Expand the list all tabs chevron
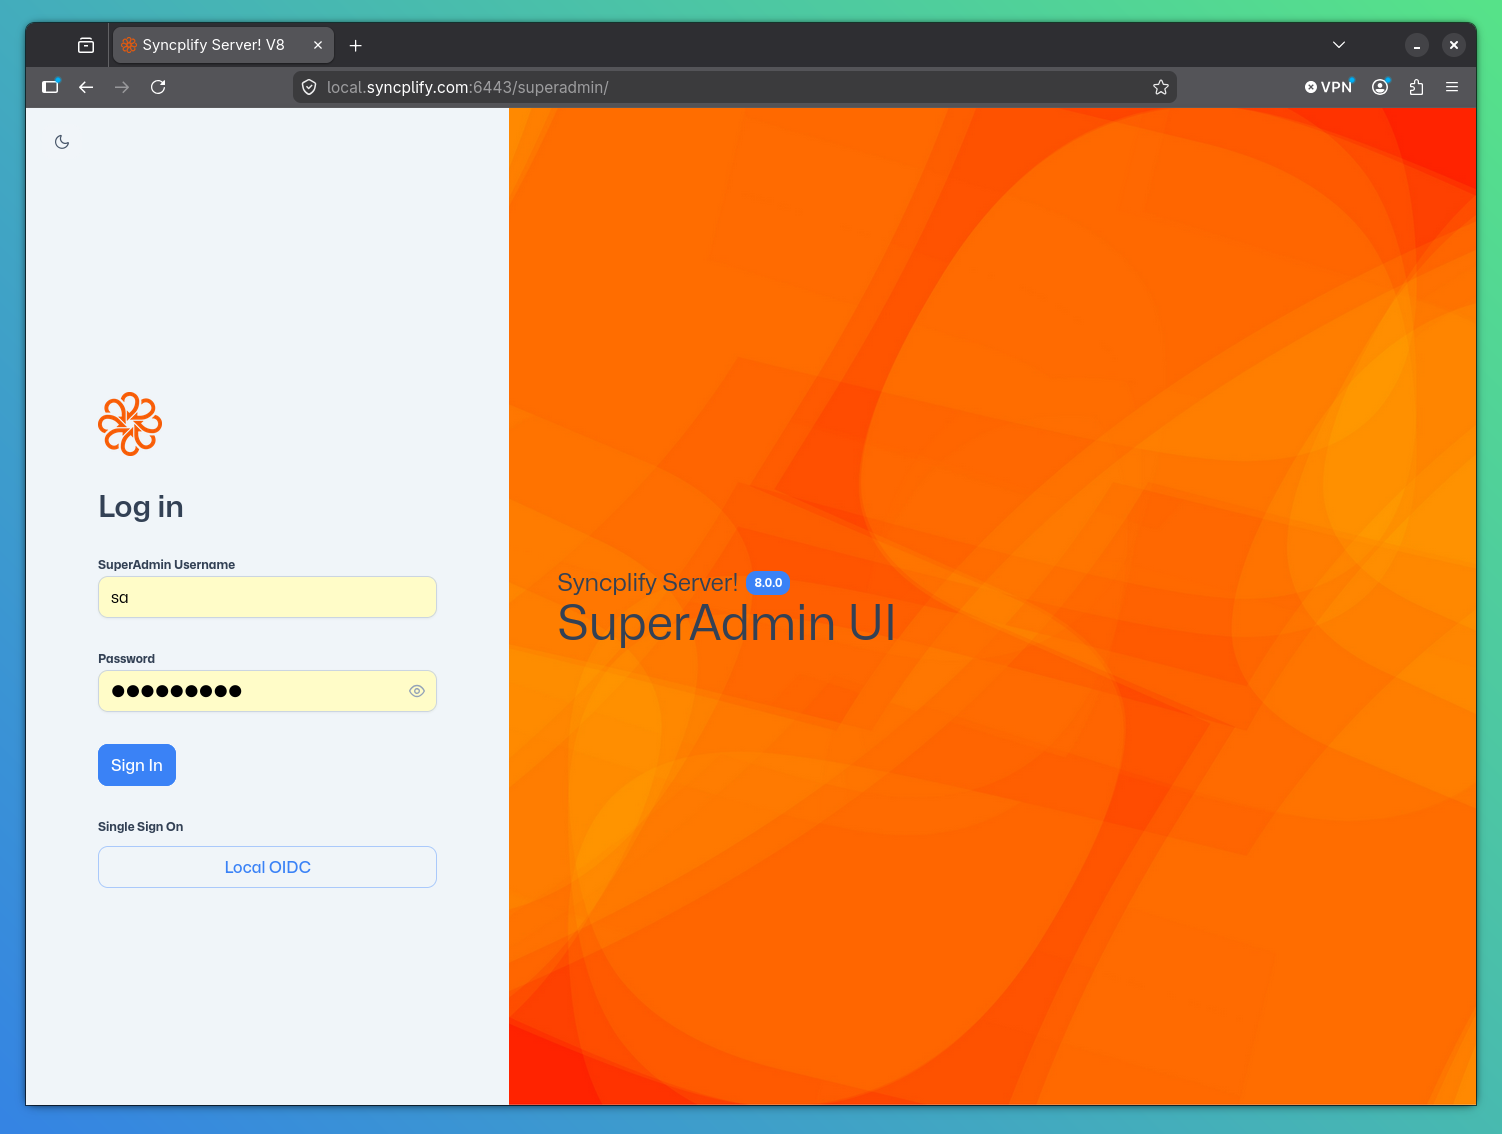This screenshot has width=1502, height=1134. [1339, 45]
